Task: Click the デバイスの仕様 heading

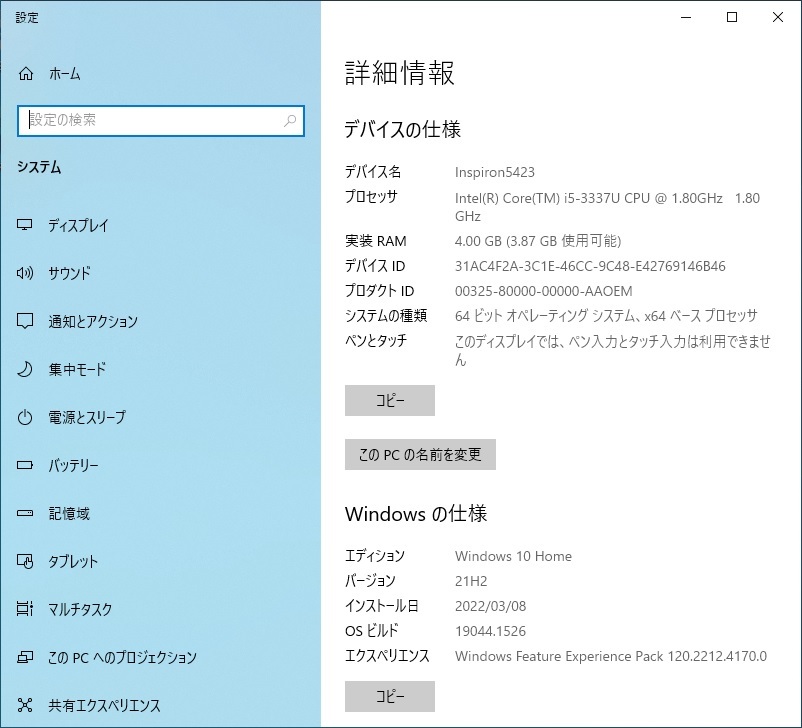Action: [x=403, y=129]
